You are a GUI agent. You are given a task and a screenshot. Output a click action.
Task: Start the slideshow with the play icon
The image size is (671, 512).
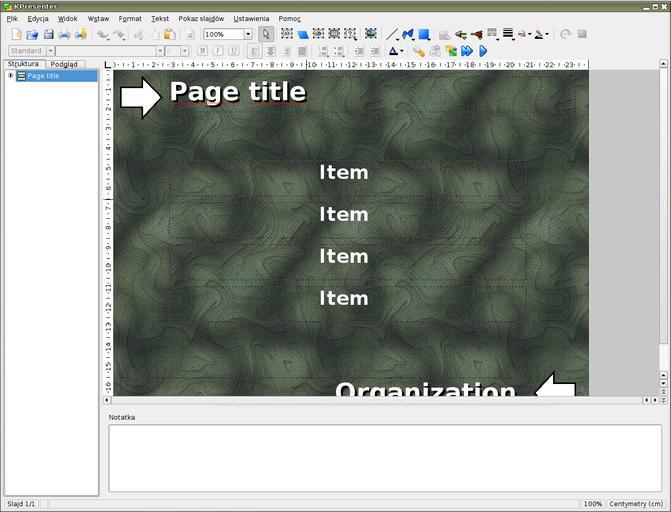click(483, 50)
